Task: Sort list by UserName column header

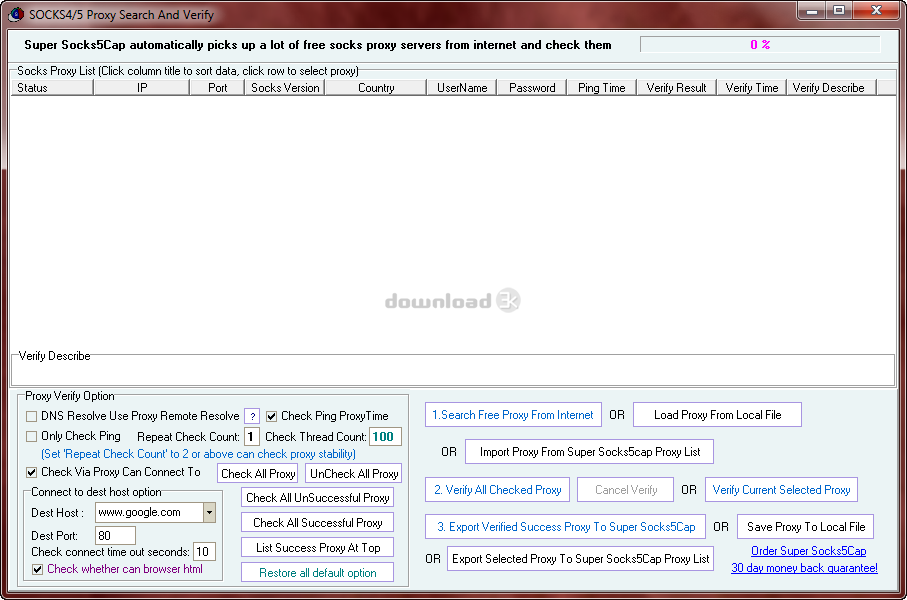Action: click(x=462, y=88)
